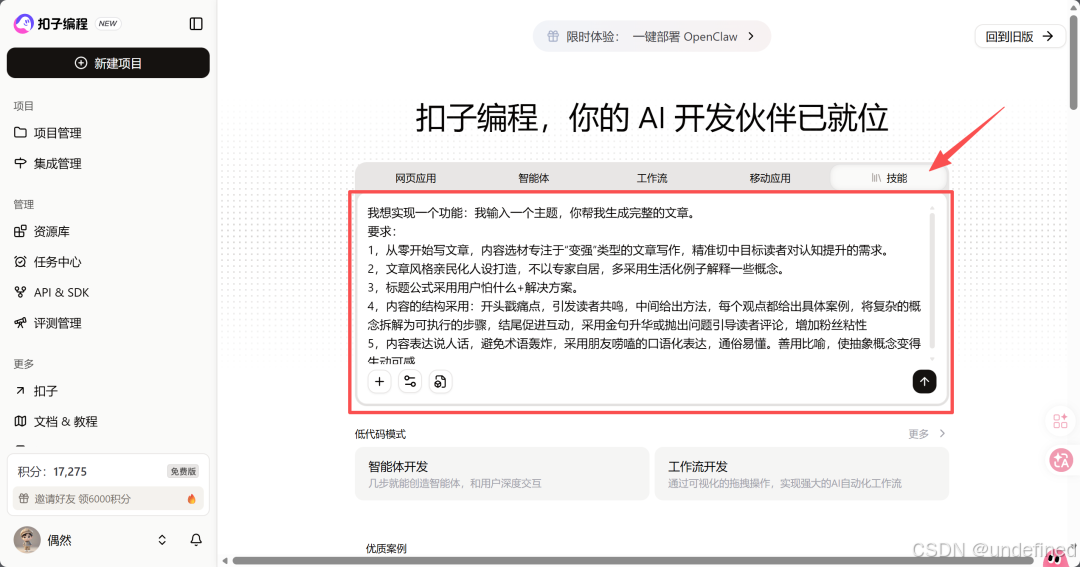Click the 扣子编程 logo icon

[23, 24]
